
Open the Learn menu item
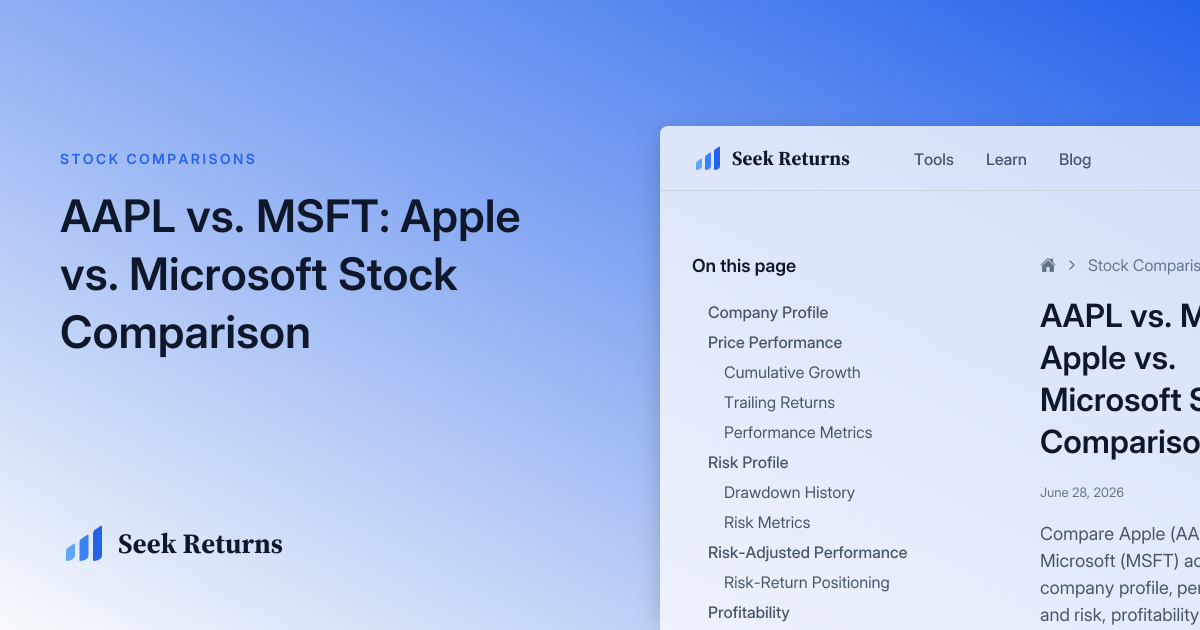[1006, 159]
